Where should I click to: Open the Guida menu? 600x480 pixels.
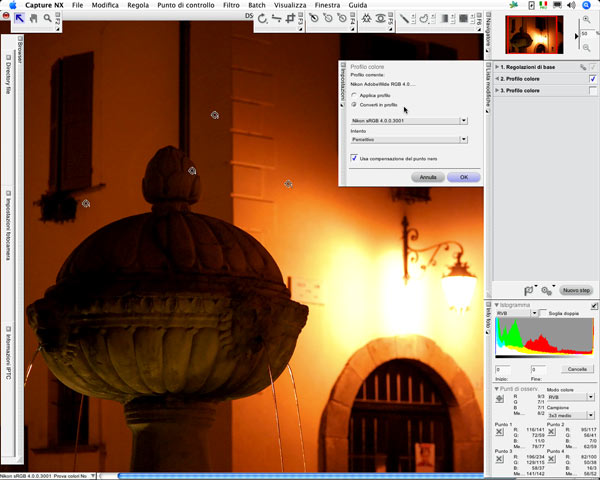pyautogui.click(x=358, y=5)
